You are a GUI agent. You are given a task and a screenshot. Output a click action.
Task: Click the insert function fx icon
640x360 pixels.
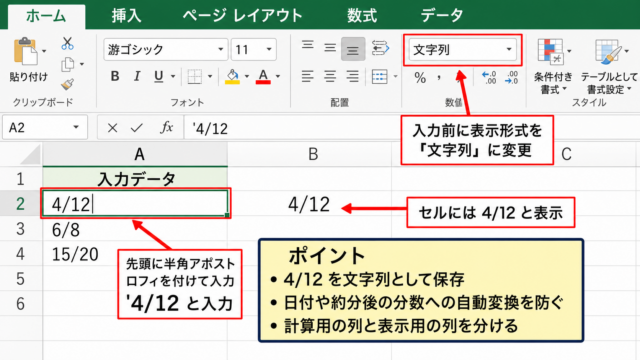click(166, 128)
